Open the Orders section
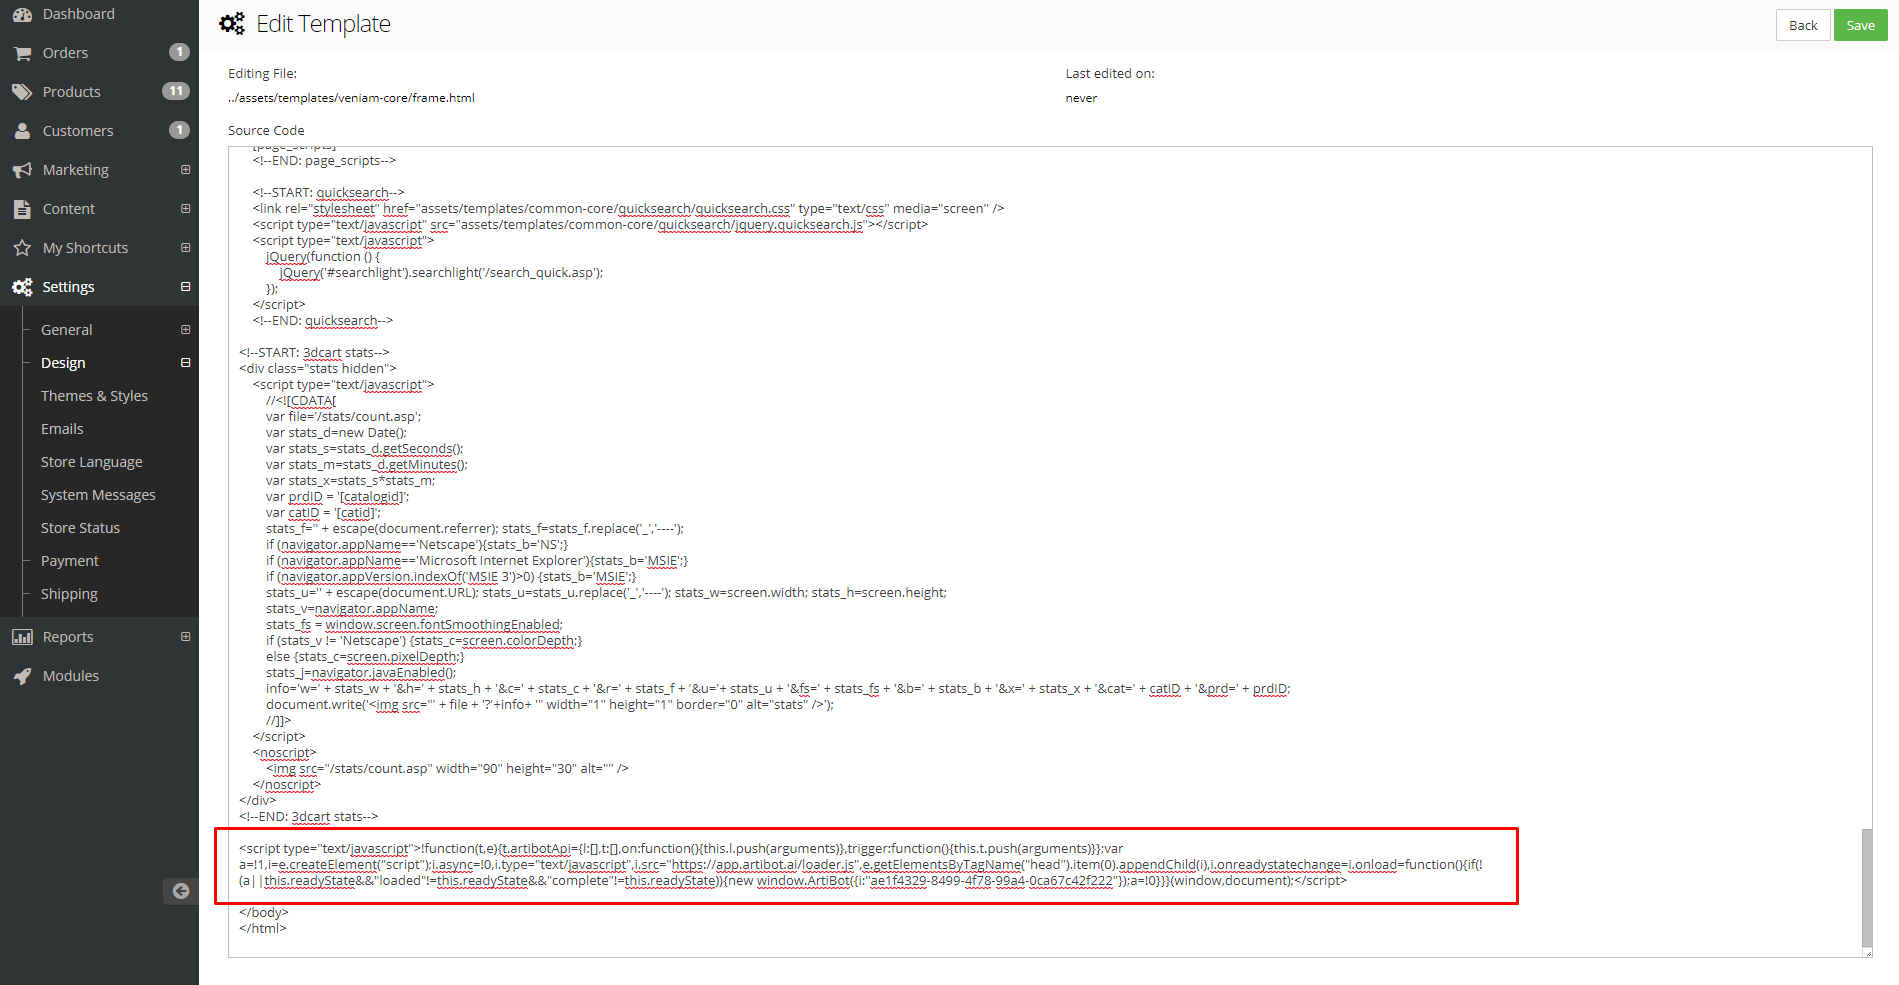This screenshot has height=985, width=1899. click(65, 53)
